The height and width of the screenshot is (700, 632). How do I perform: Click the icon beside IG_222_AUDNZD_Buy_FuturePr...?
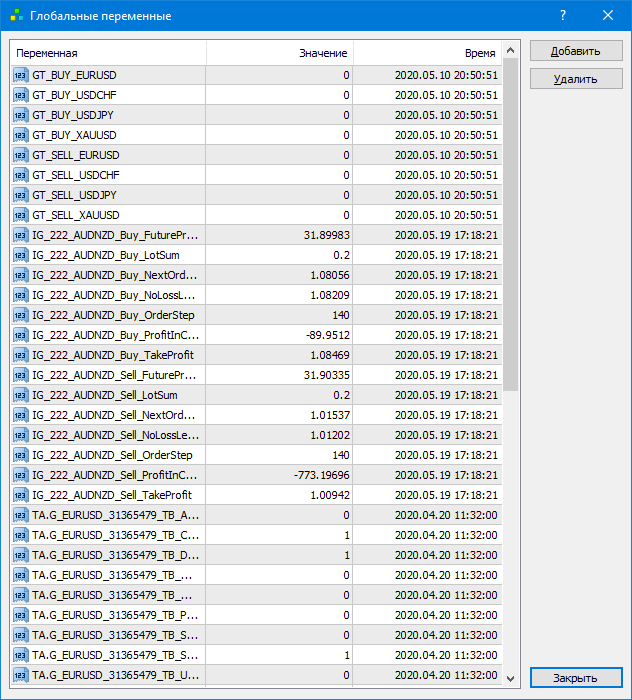tap(21, 235)
